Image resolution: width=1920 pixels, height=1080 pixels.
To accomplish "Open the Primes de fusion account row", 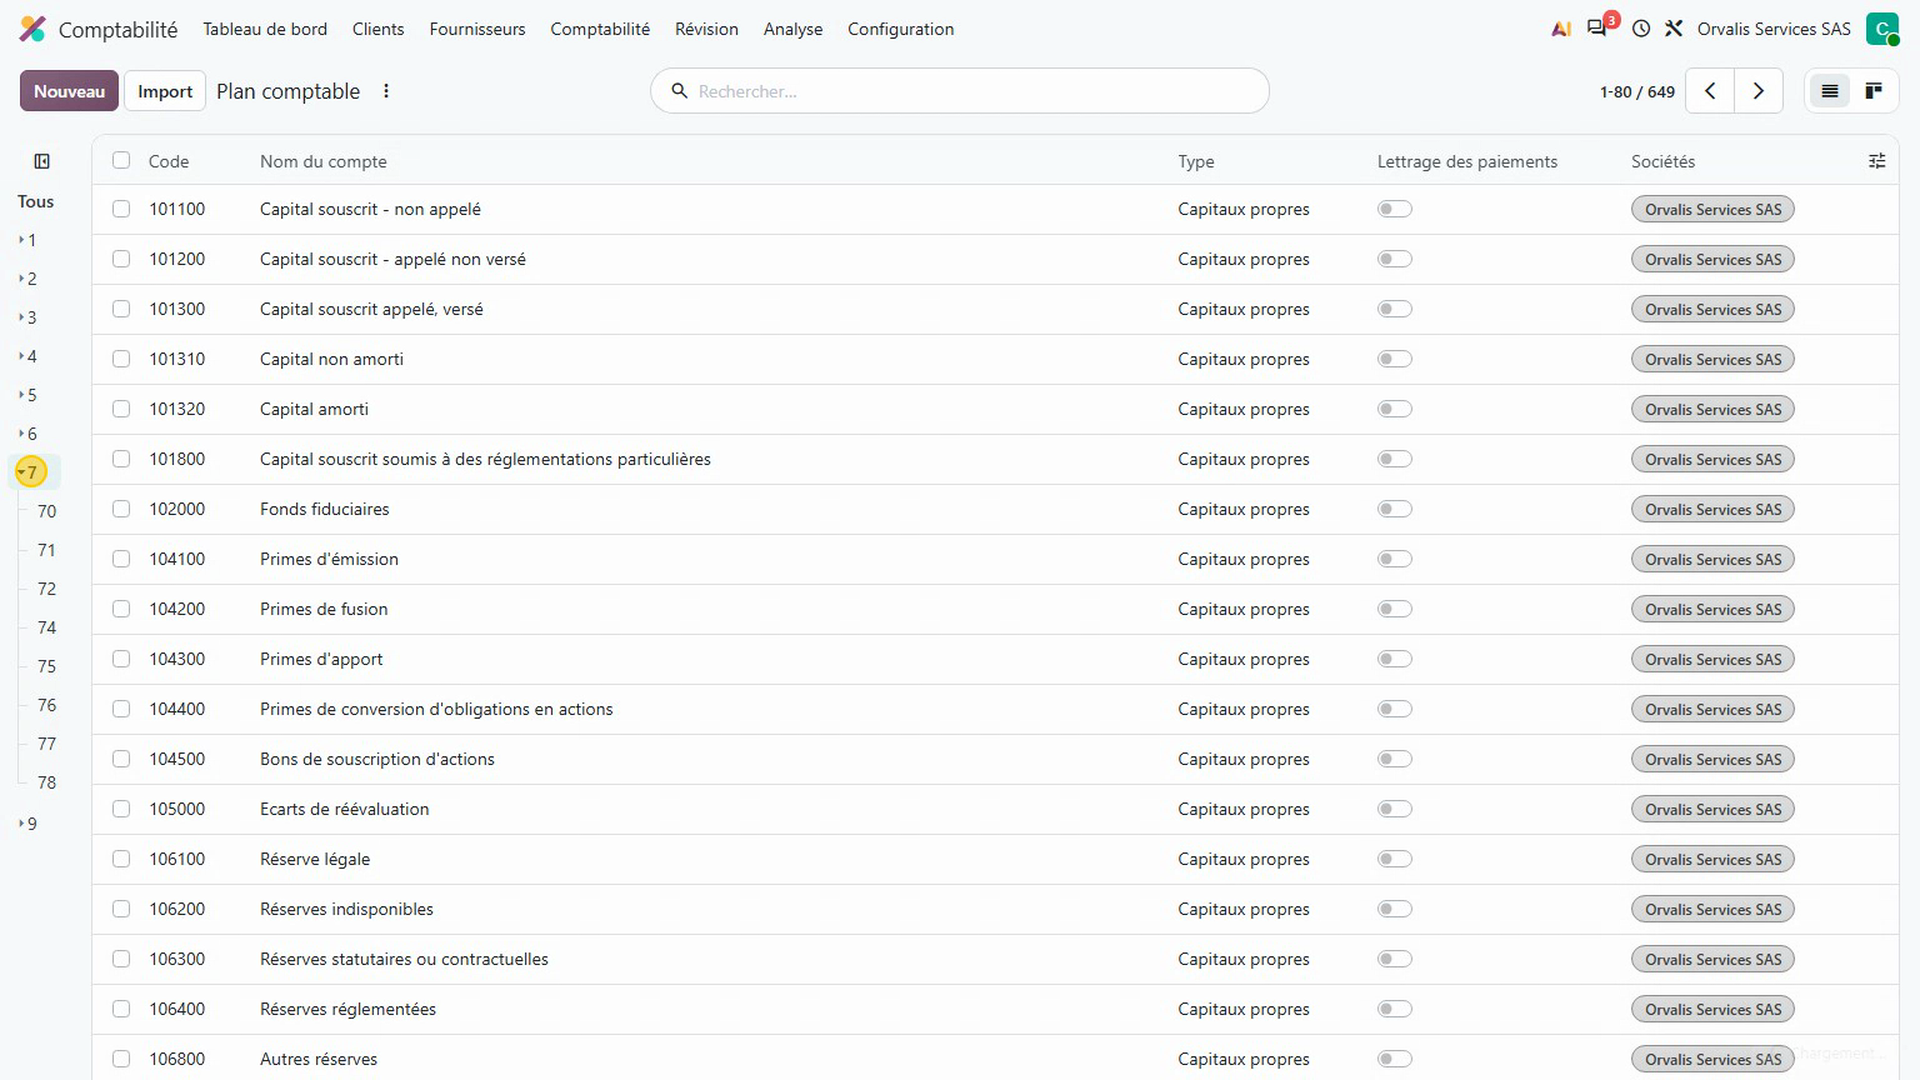I will pyautogui.click(x=995, y=609).
